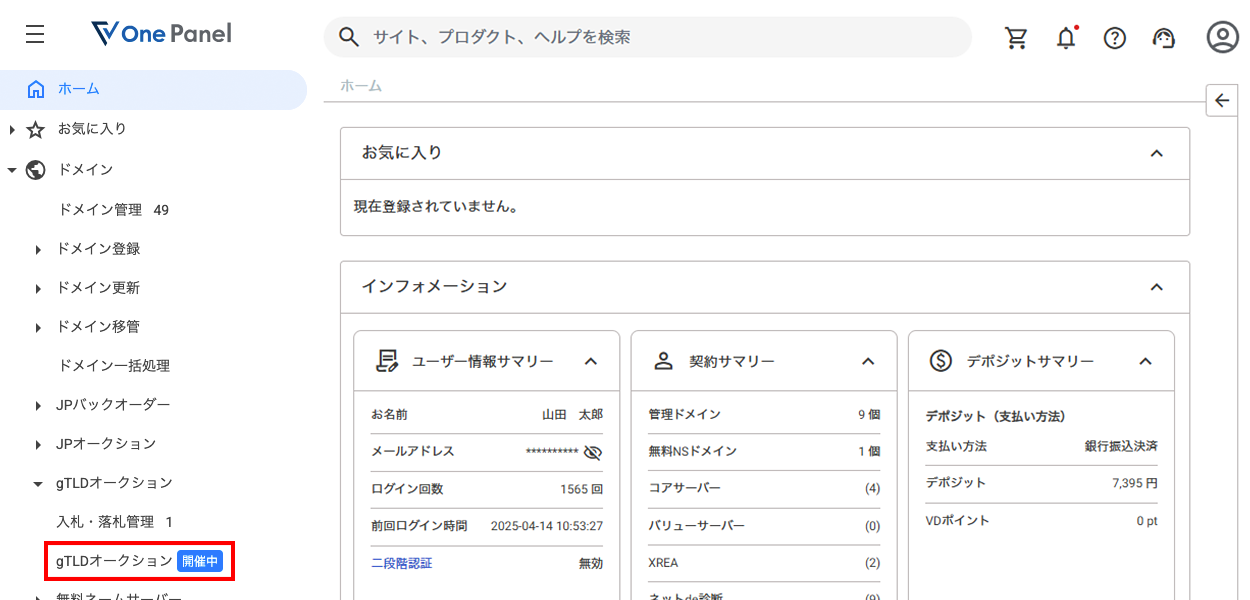The image size is (1250, 600).
Task: Open the 二段階認証 link
Action: 401,563
